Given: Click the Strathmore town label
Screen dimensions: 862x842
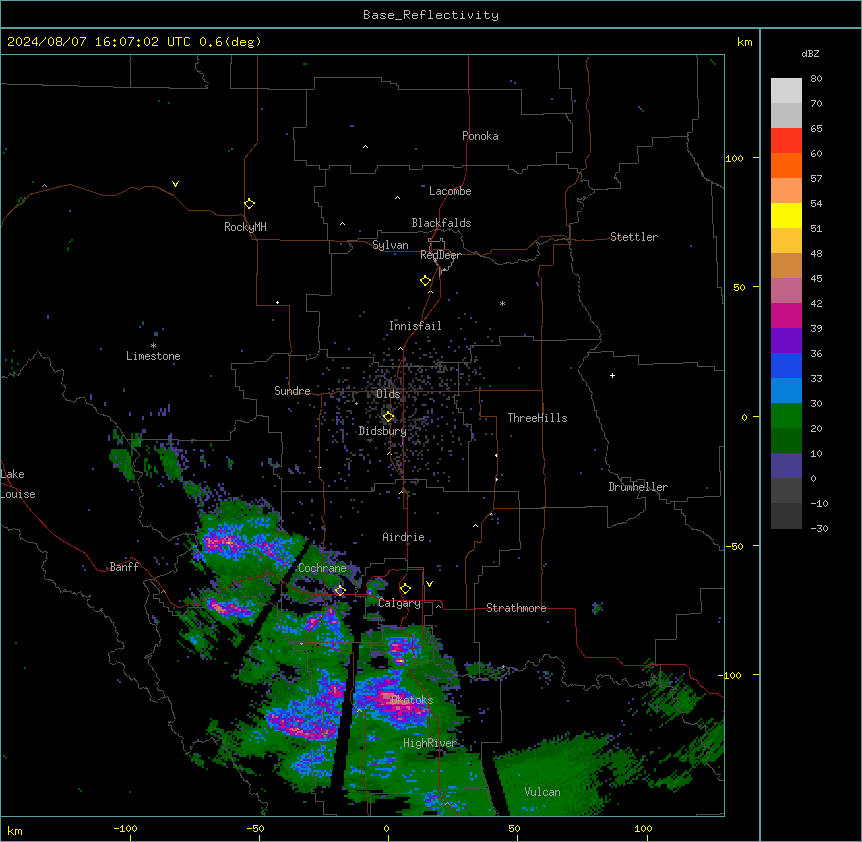Looking at the screenshot, I should tap(516, 608).
